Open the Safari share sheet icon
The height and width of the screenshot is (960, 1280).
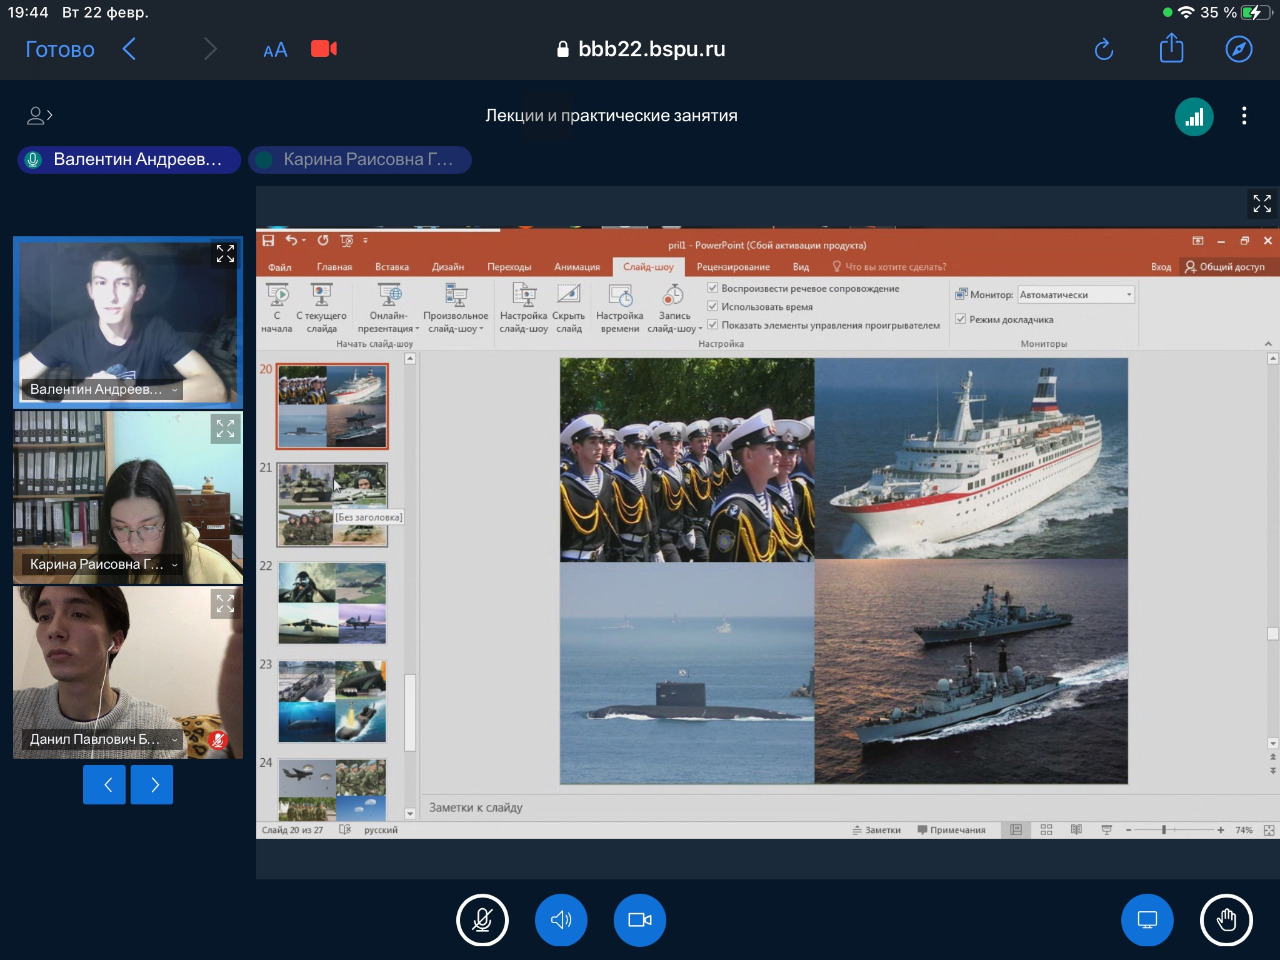[x=1171, y=49]
